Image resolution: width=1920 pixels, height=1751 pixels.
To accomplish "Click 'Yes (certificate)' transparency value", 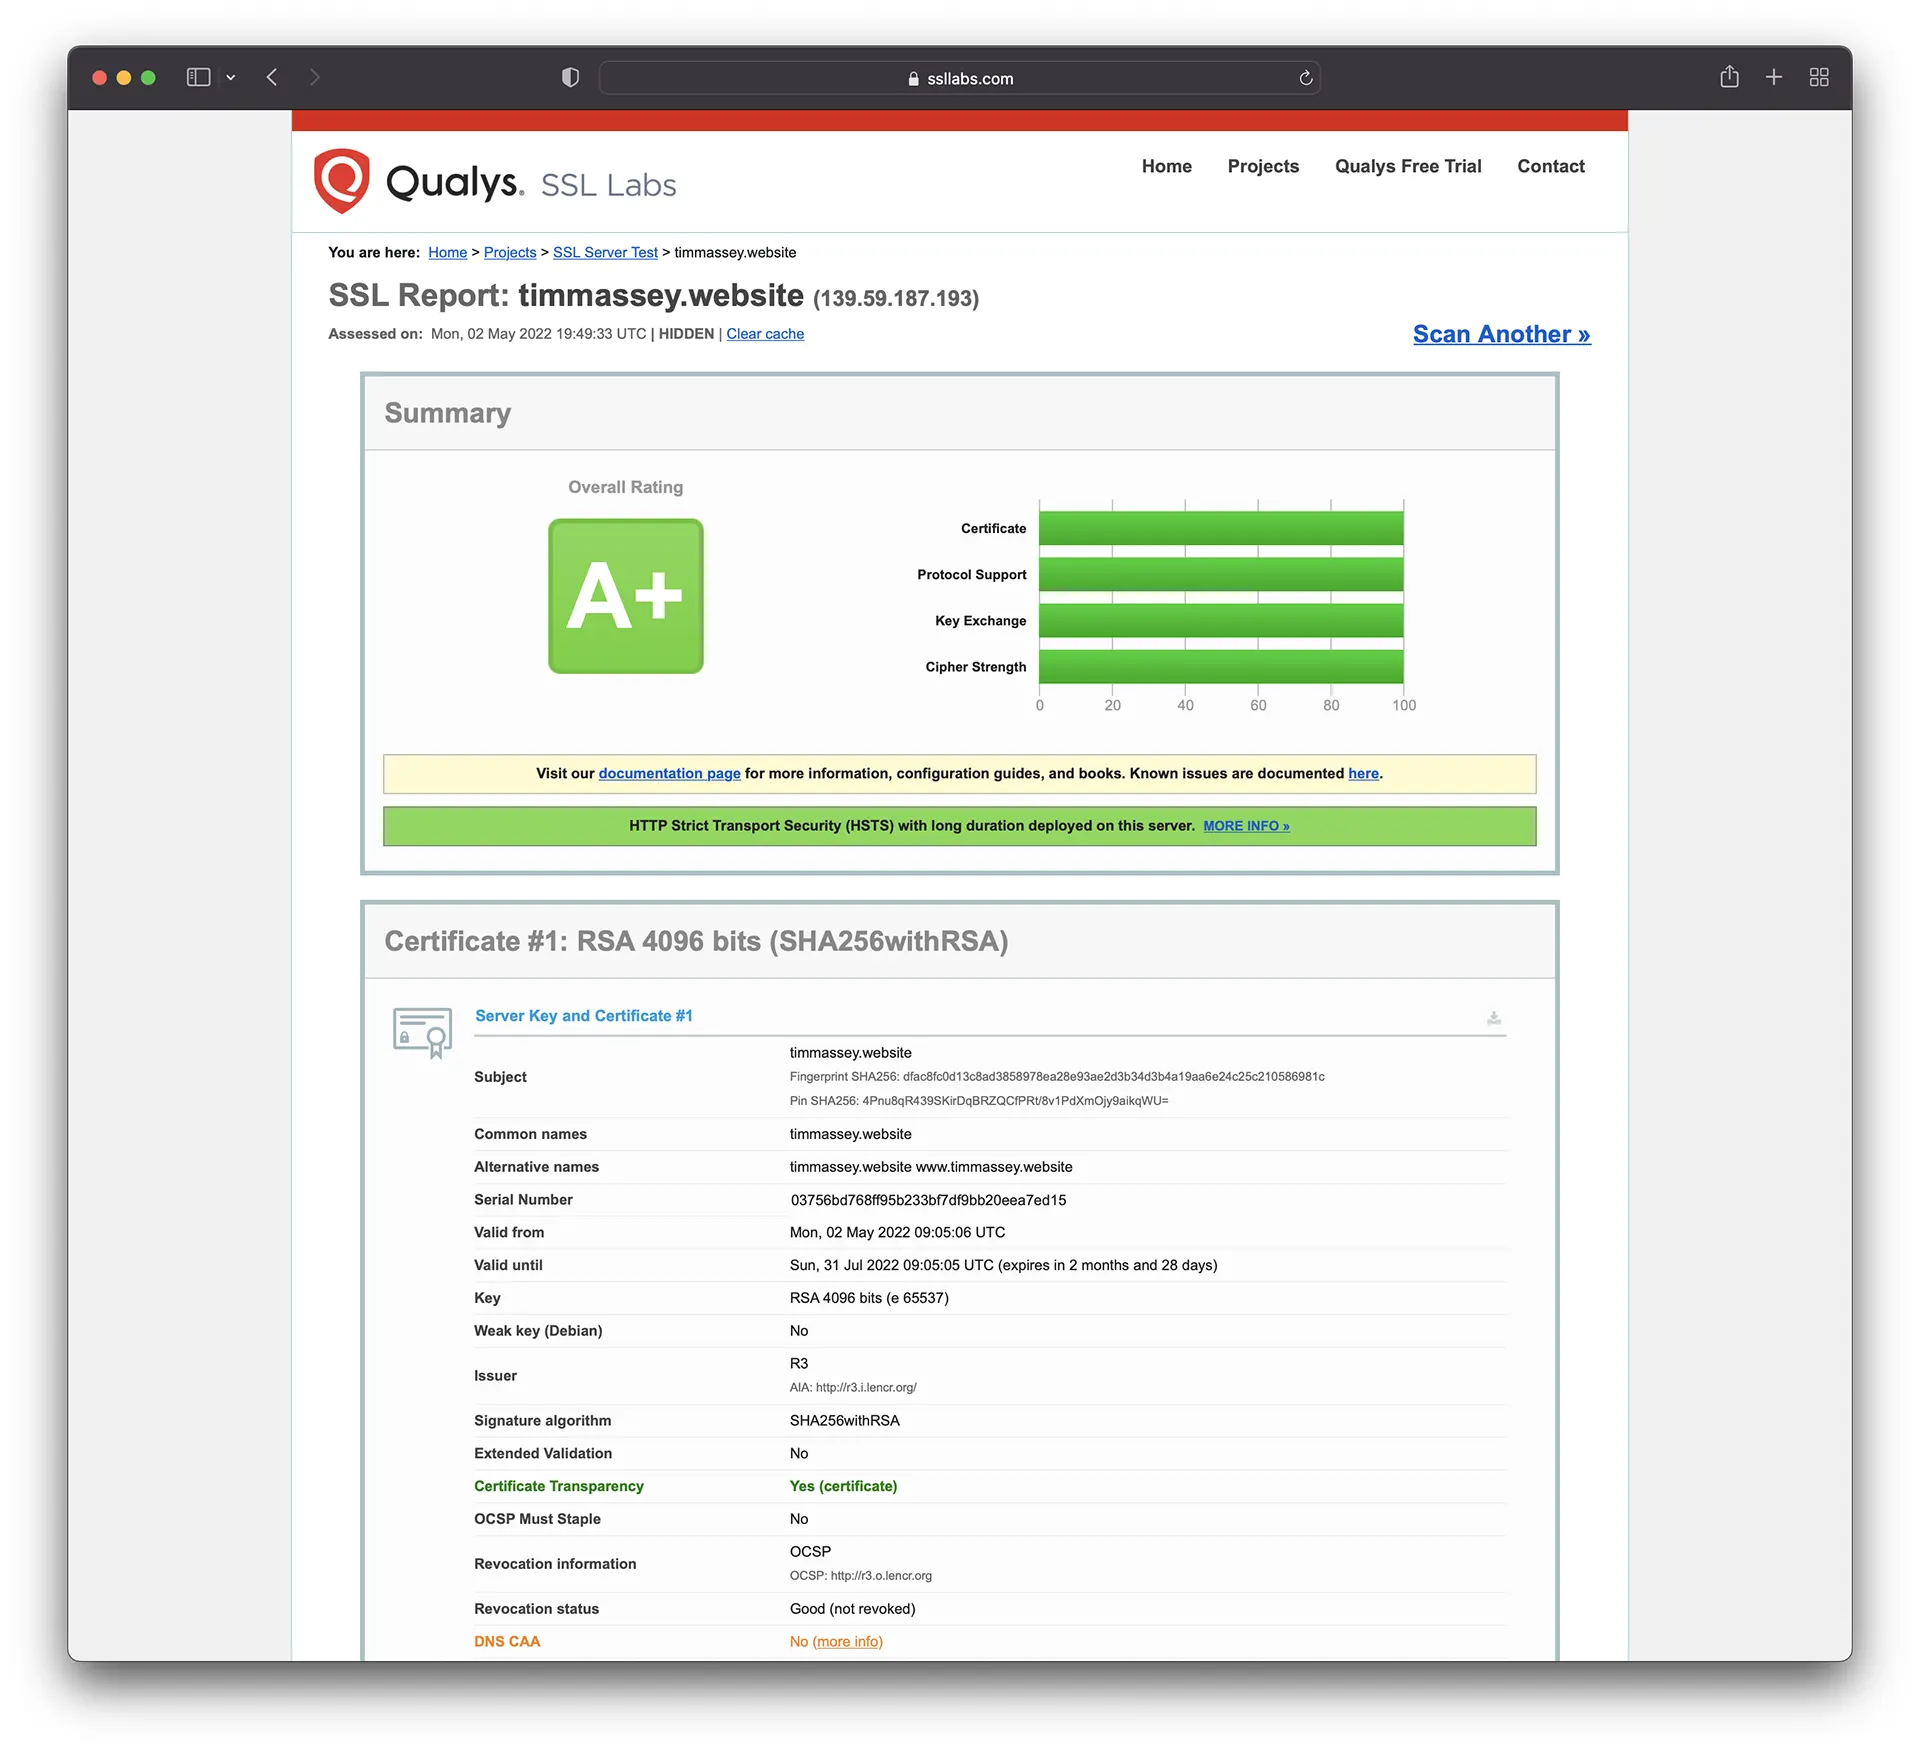I will pyautogui.click(x=843, y=1487).
